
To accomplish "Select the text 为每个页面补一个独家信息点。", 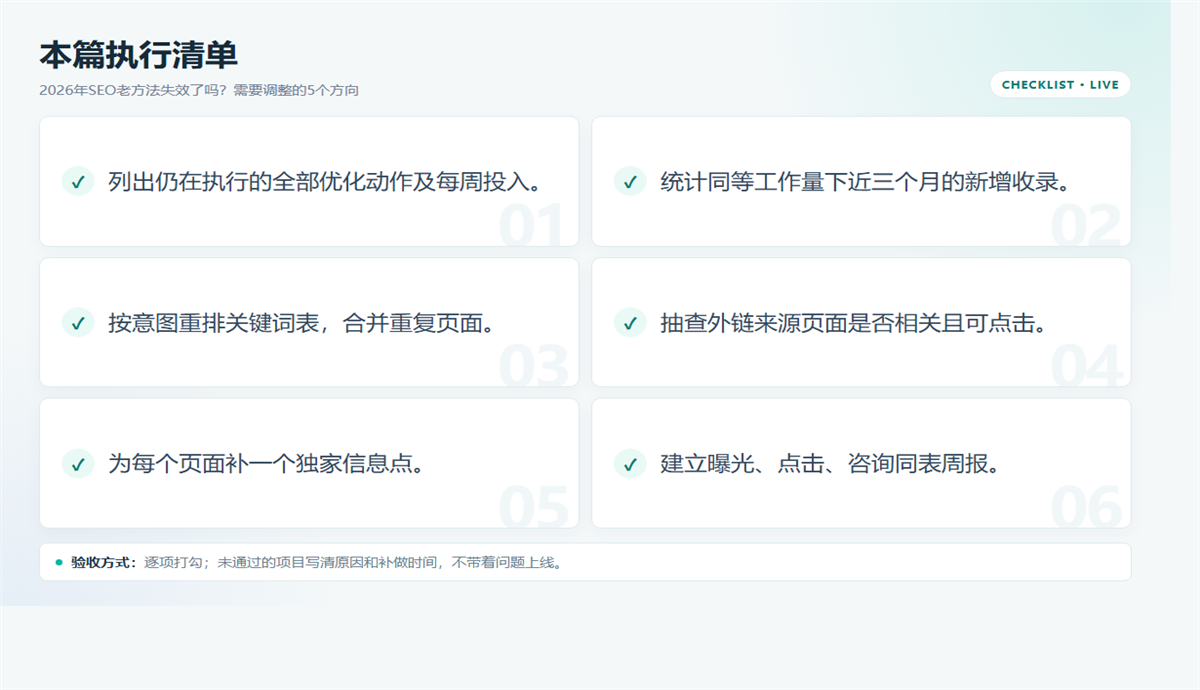I will pos(266,464).
